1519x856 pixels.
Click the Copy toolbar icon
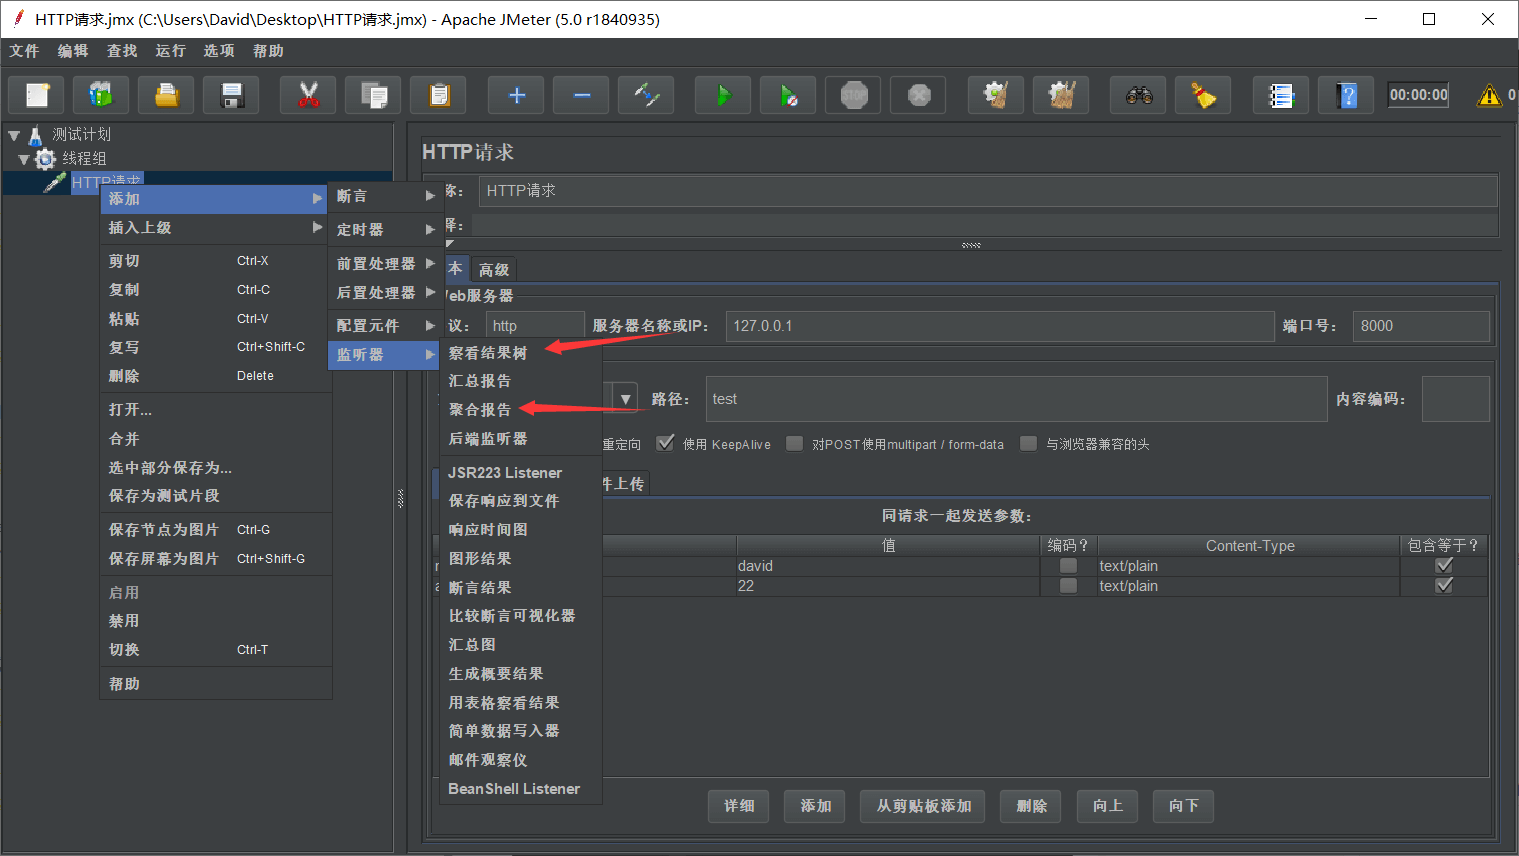[374, 95]
